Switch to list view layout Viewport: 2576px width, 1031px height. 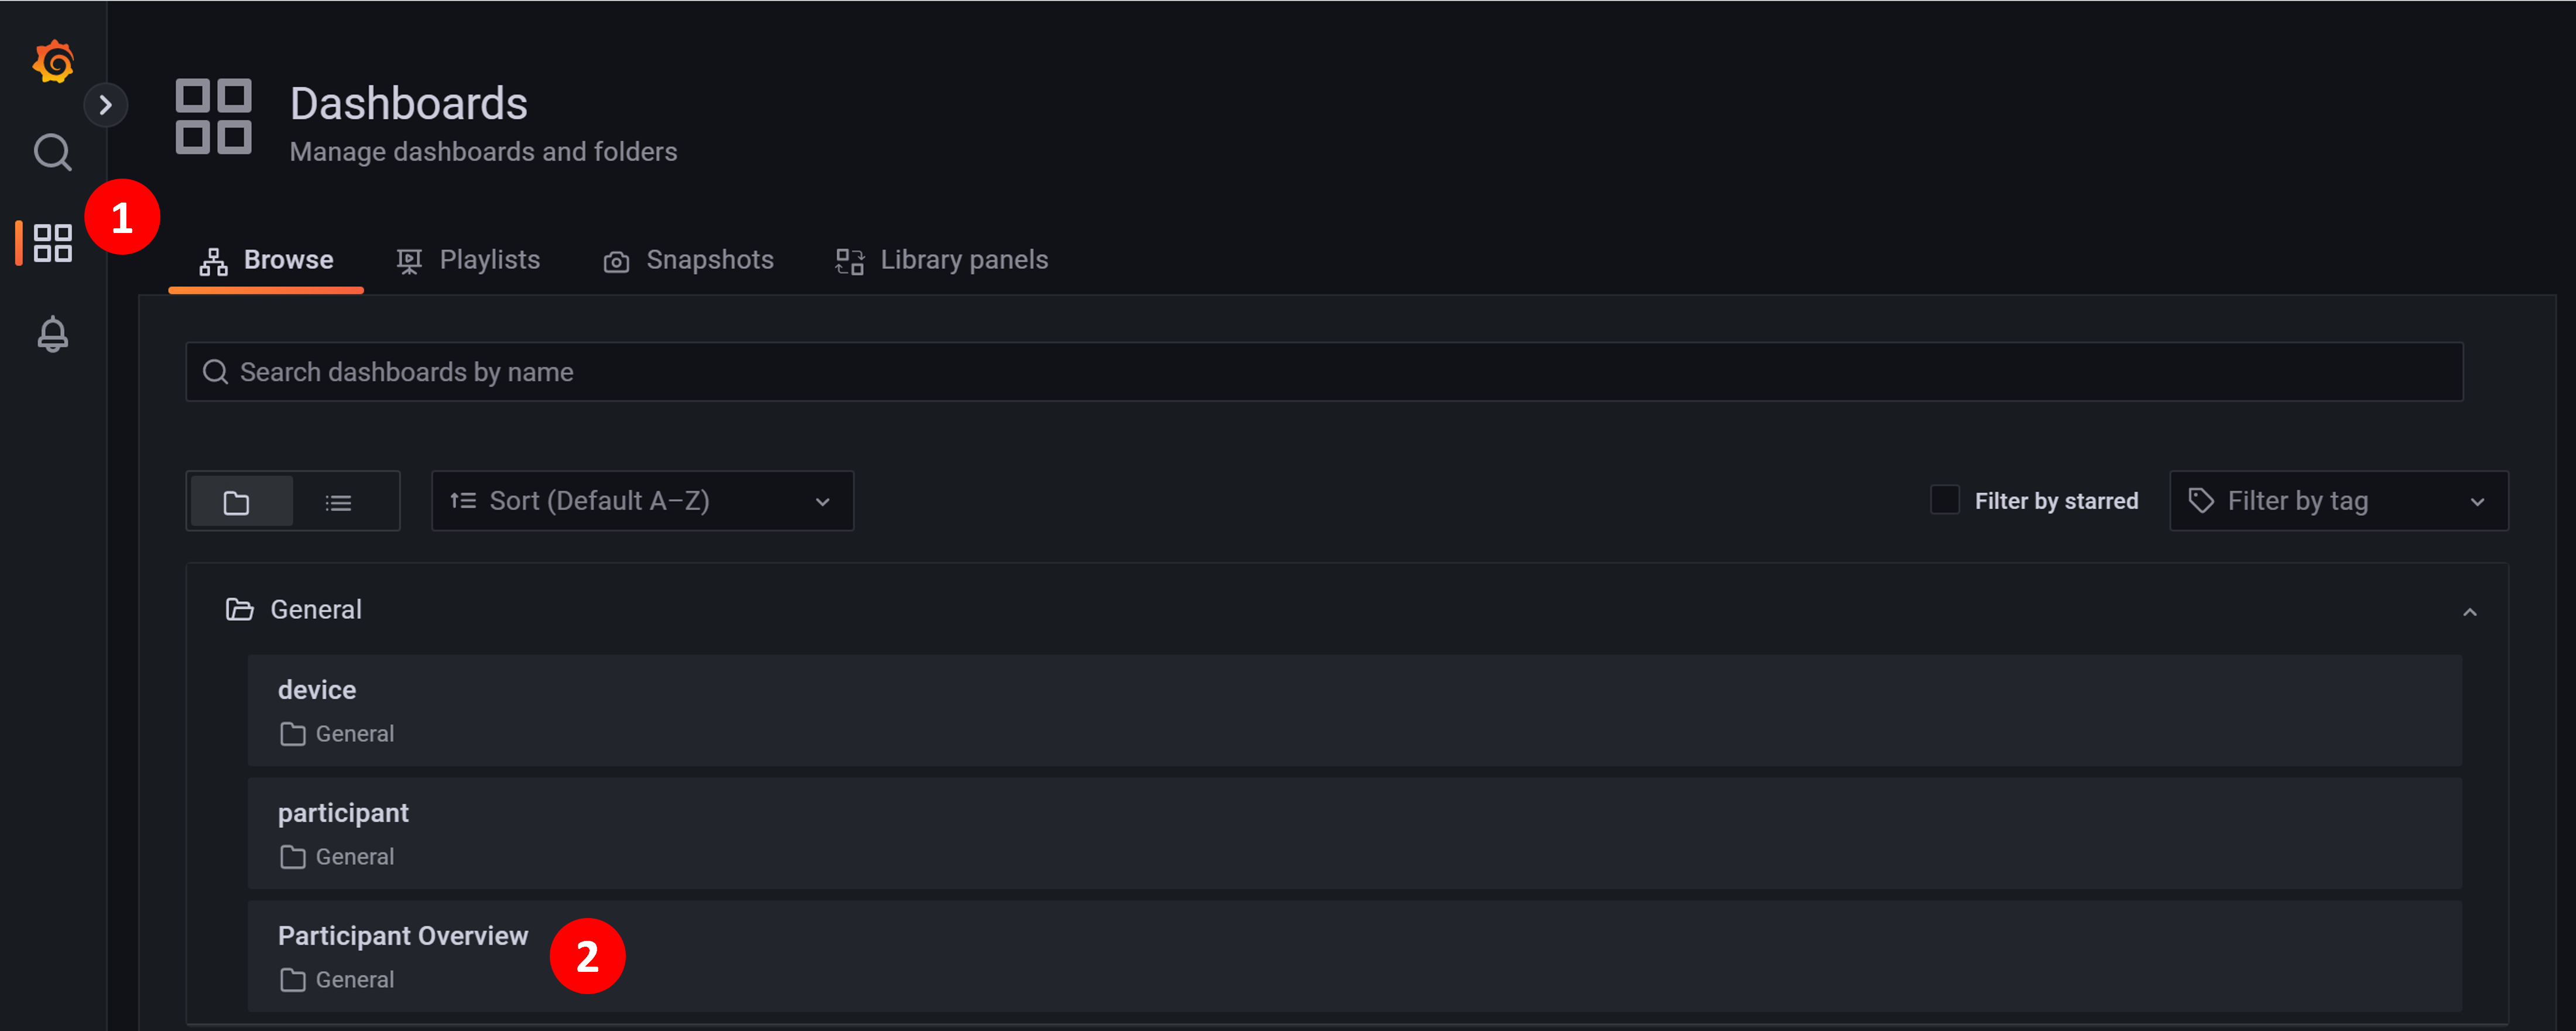[339, 500]
